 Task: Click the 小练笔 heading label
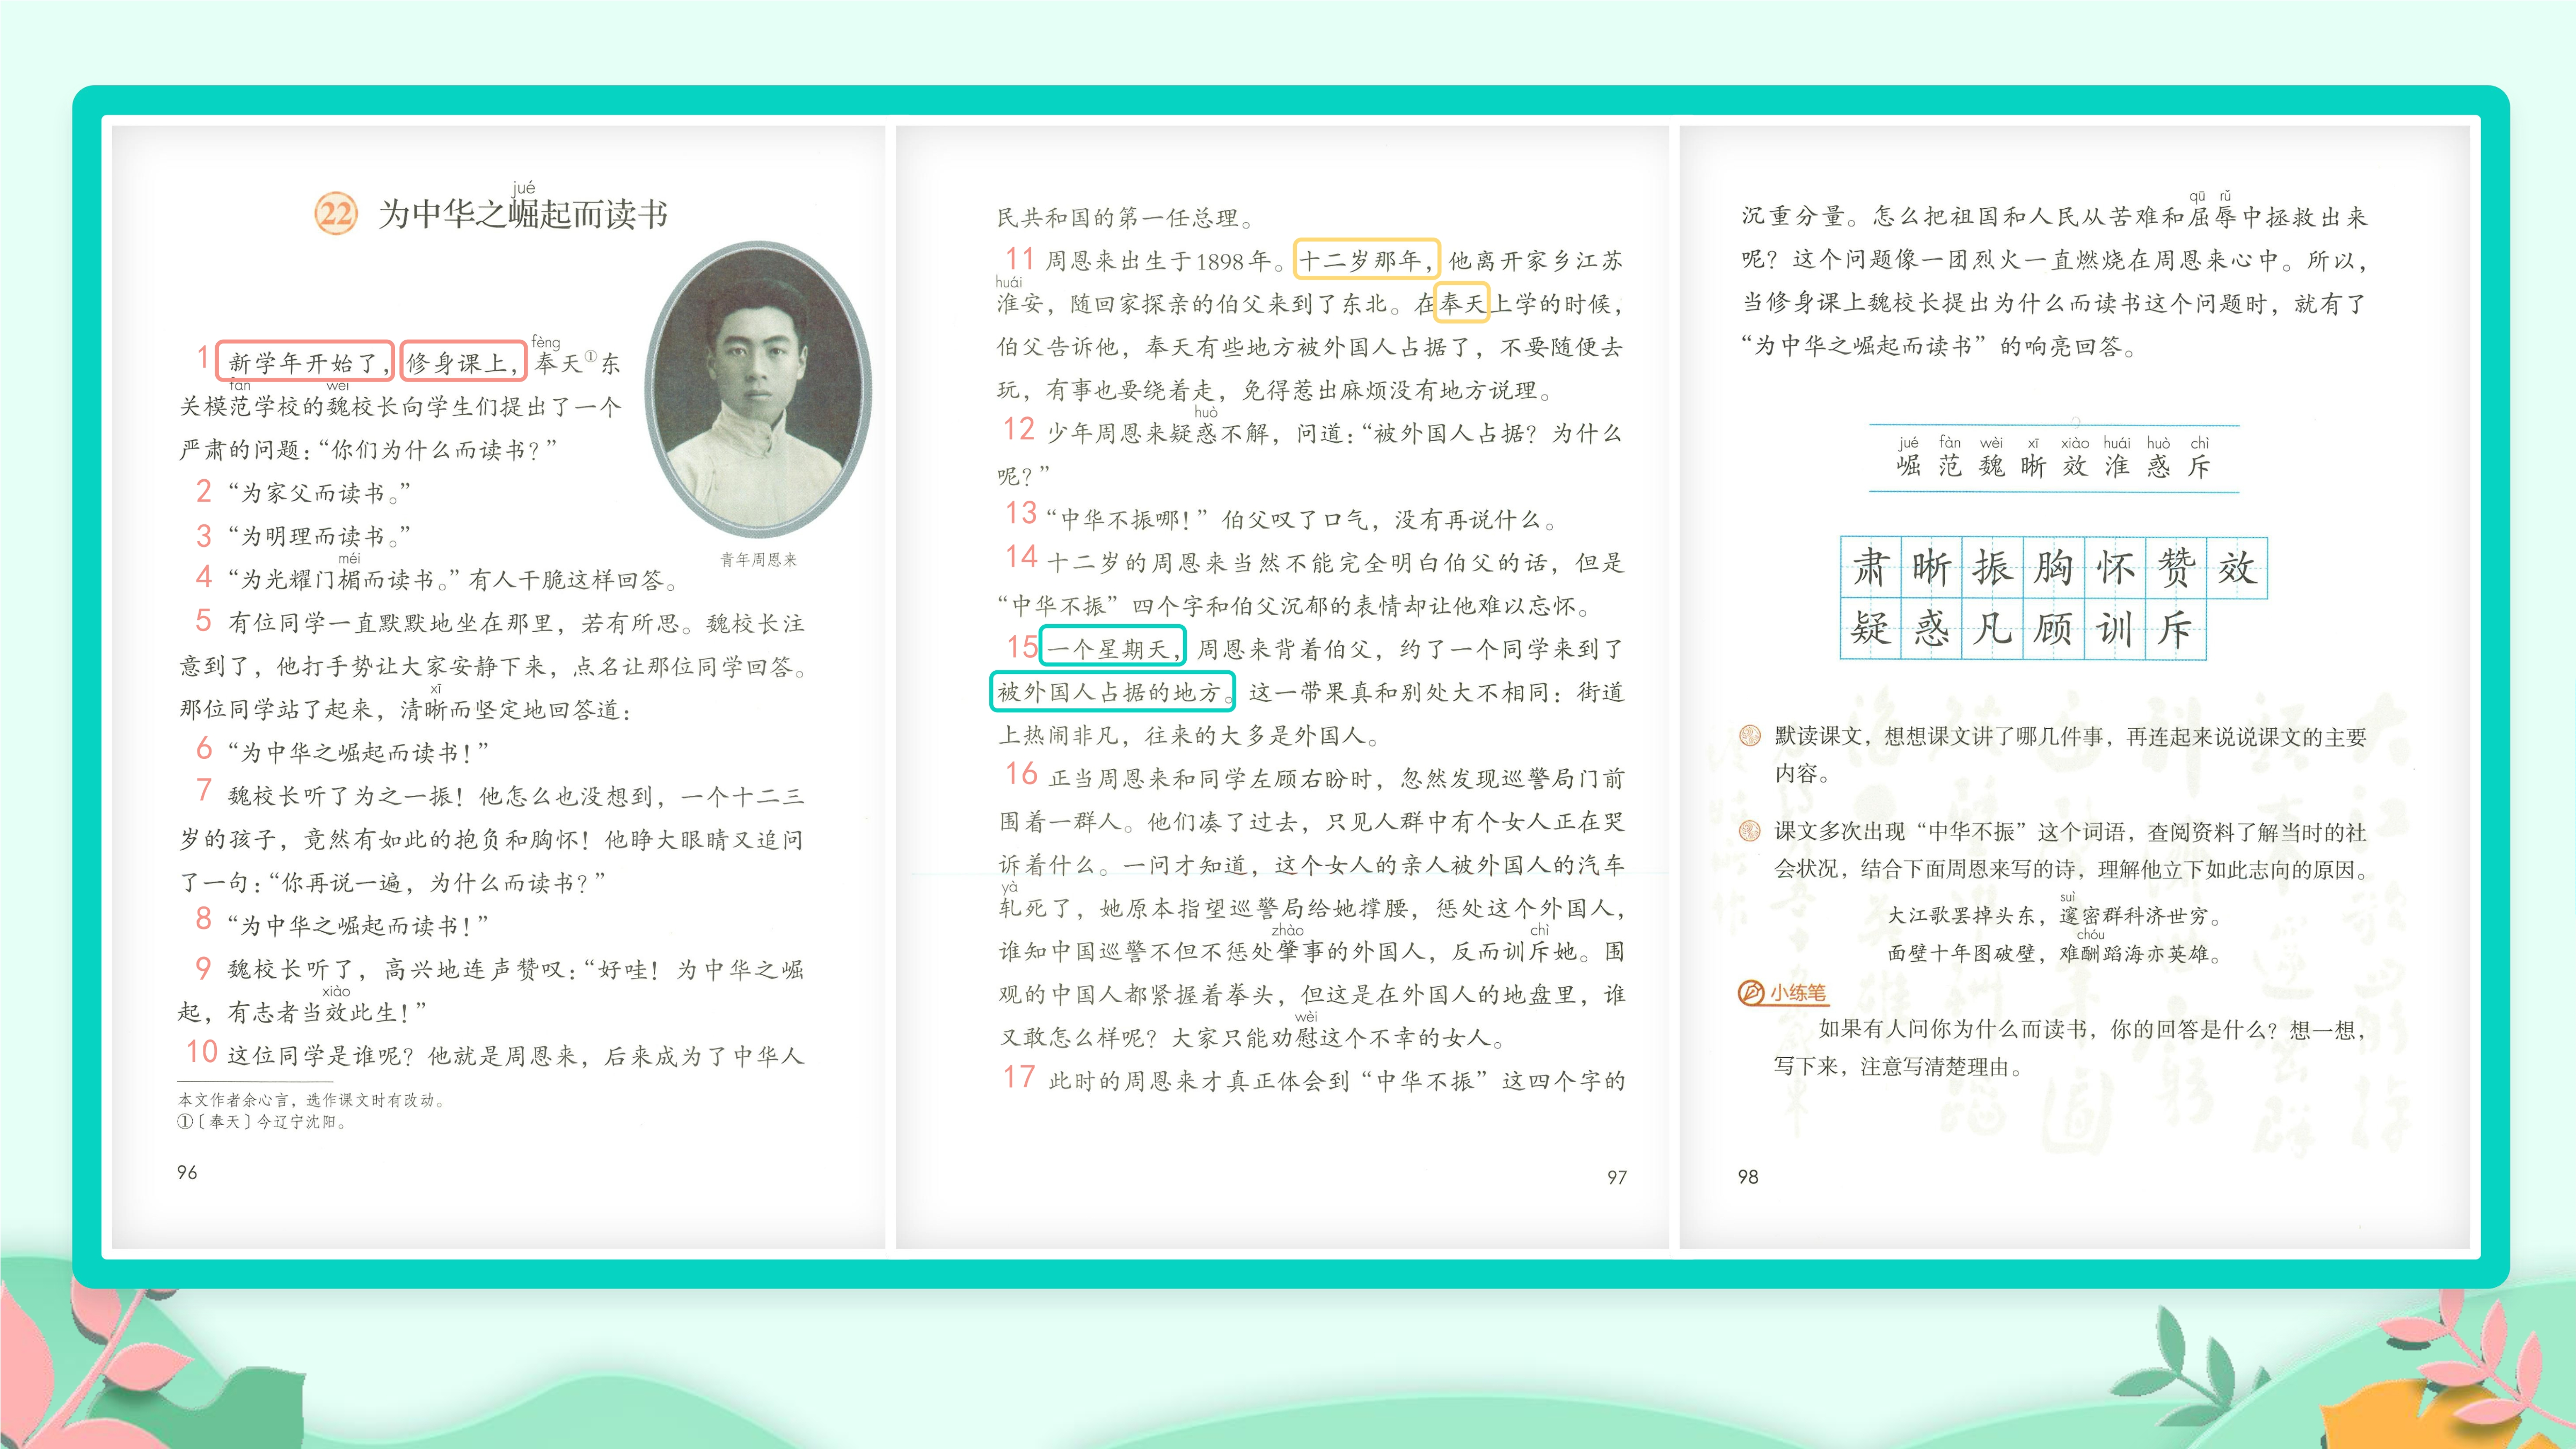click(x=1797, y=992)
